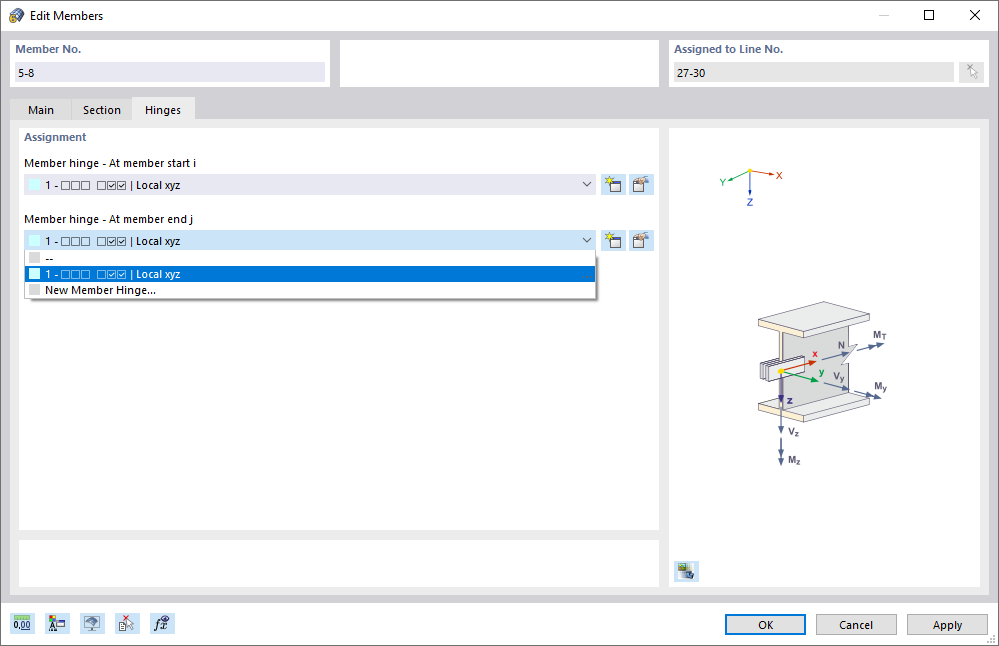999x646 pixels.
Task: Select the rendering view icon in bottom toolbar
Action: (92, 623)
